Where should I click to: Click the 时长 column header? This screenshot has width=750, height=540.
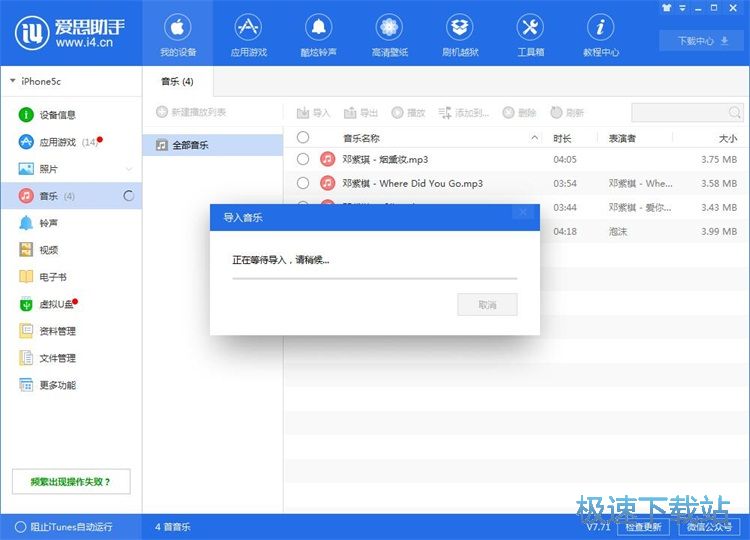pos(562,139)
